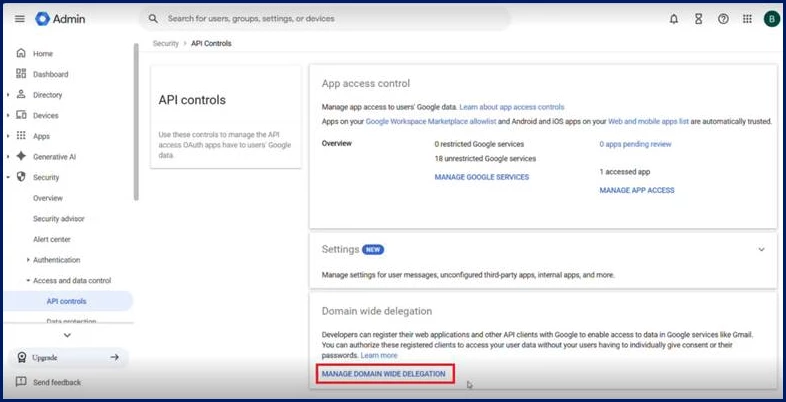786x402 pixels.
Task: Click Manage Google Services link
Action: coord(482,177)
